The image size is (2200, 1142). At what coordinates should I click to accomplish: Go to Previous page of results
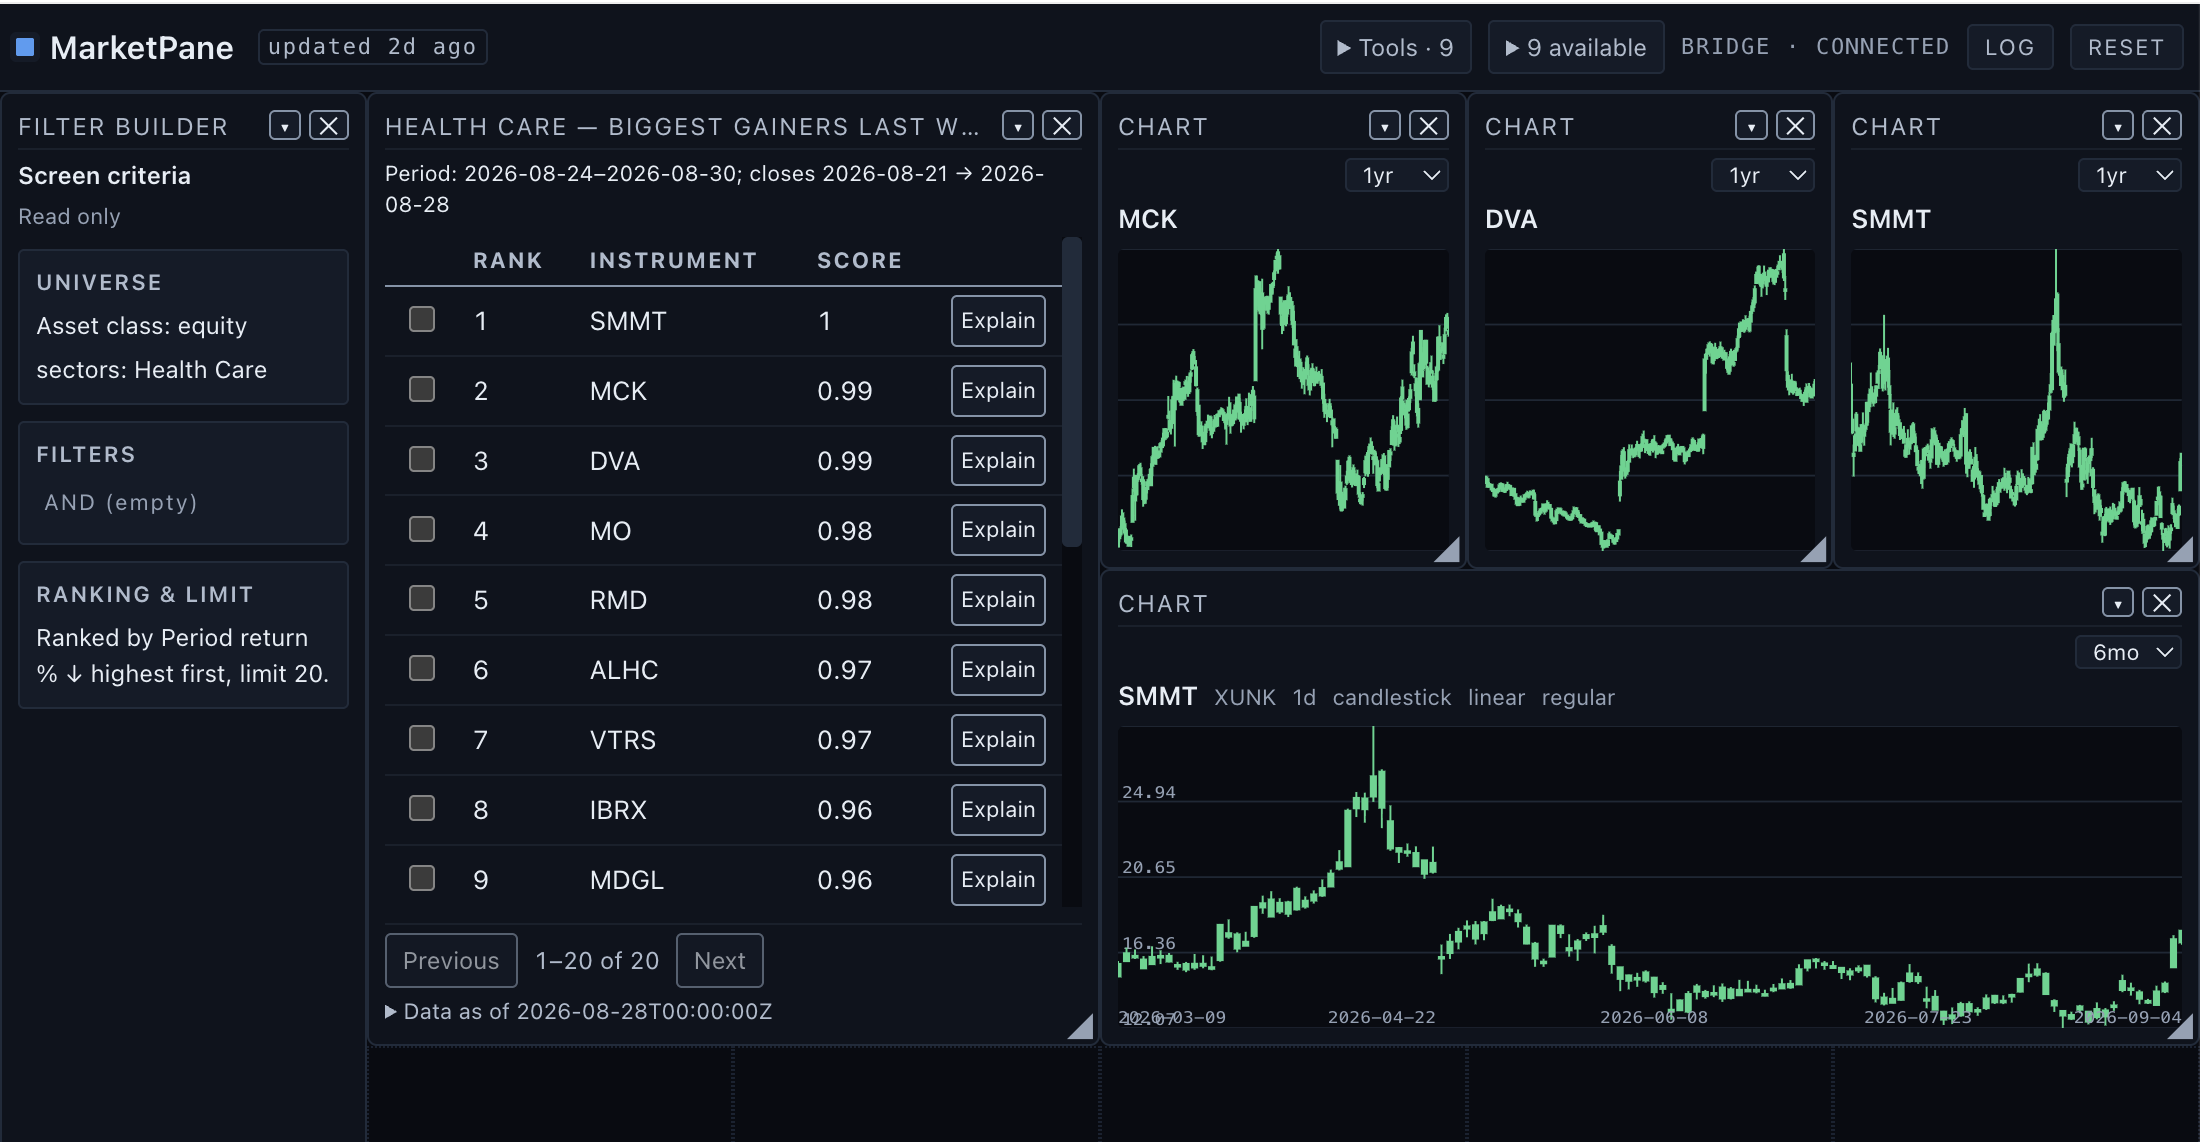coord(451,961)
